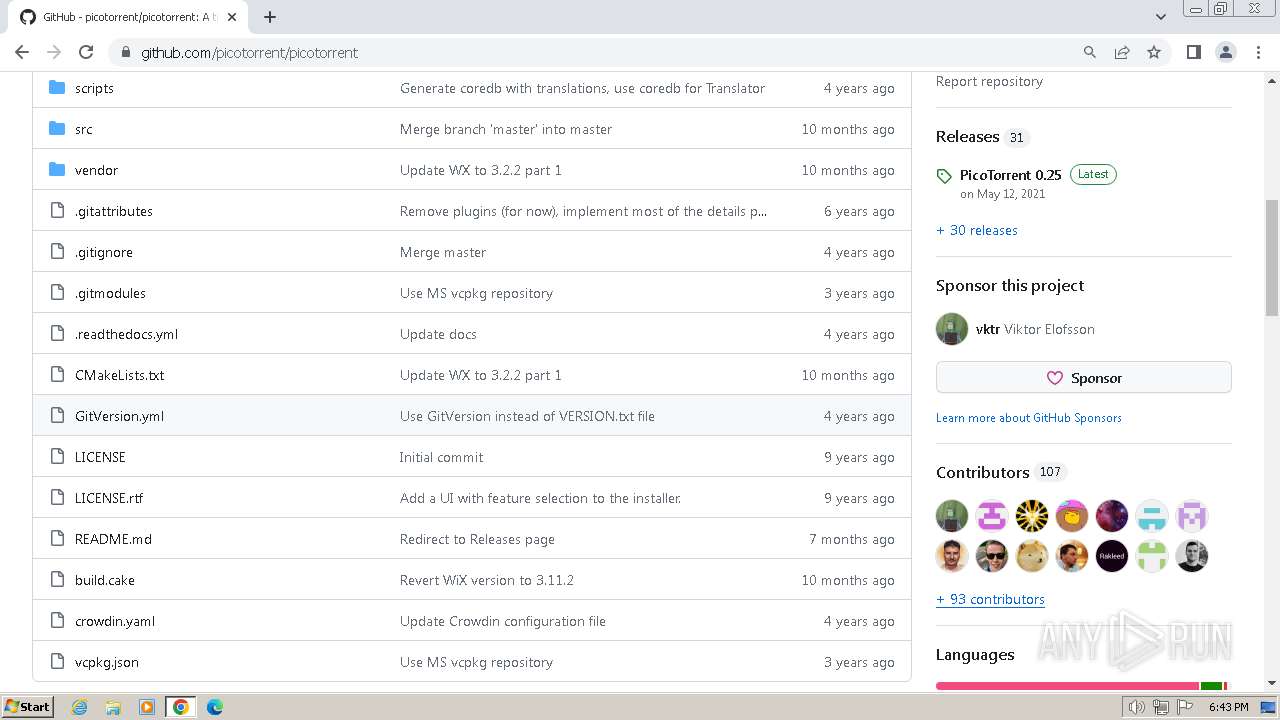Viewport: 1280px width, 720px height.
Task: Open the .gitmodules file
Action: point(110,293)
